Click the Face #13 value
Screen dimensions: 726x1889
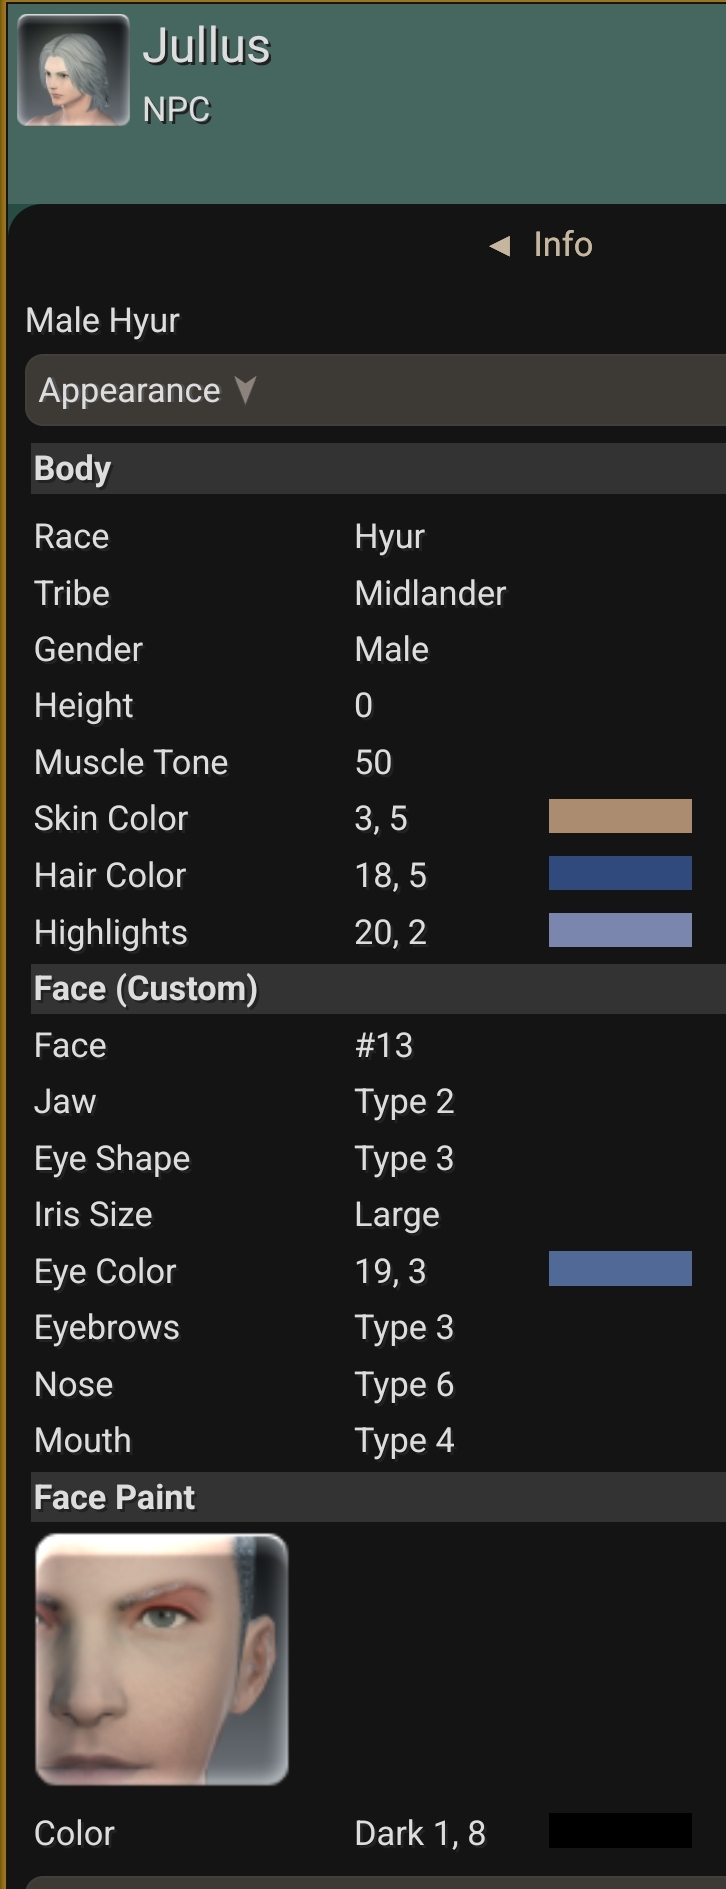[384, 1046]
